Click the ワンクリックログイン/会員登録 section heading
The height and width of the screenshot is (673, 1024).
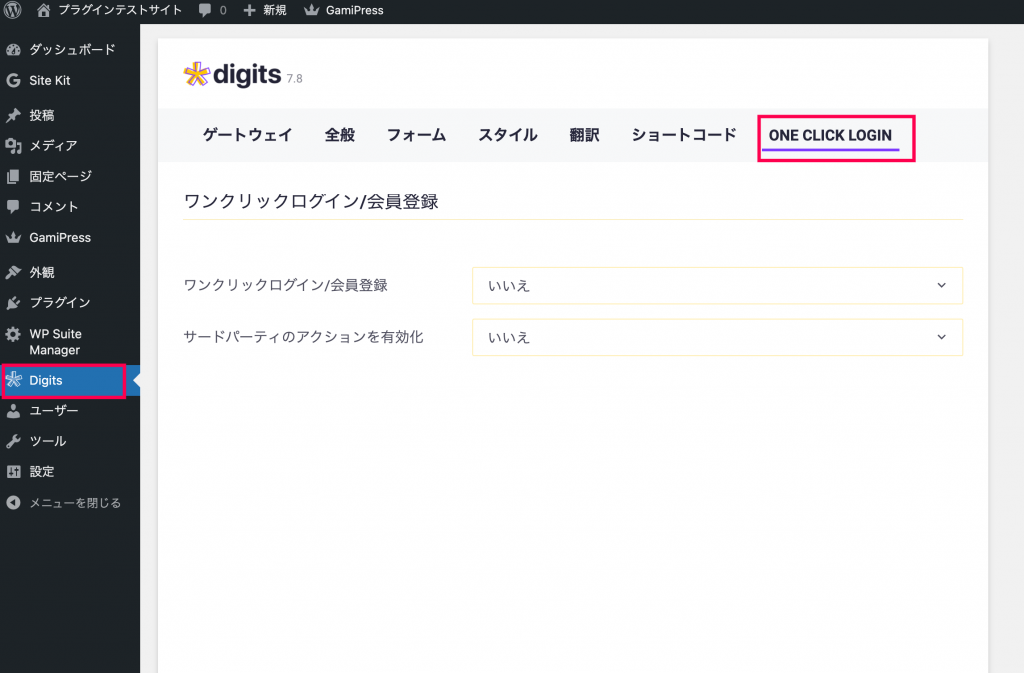(x=311, y=201)
